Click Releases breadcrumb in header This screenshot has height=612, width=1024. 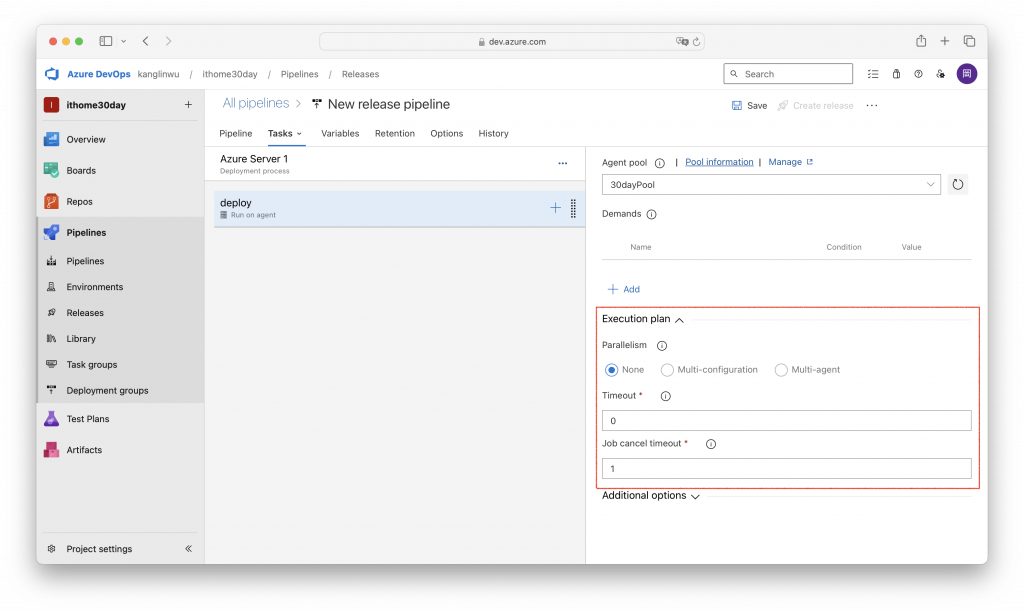click(x=360, y=74)
